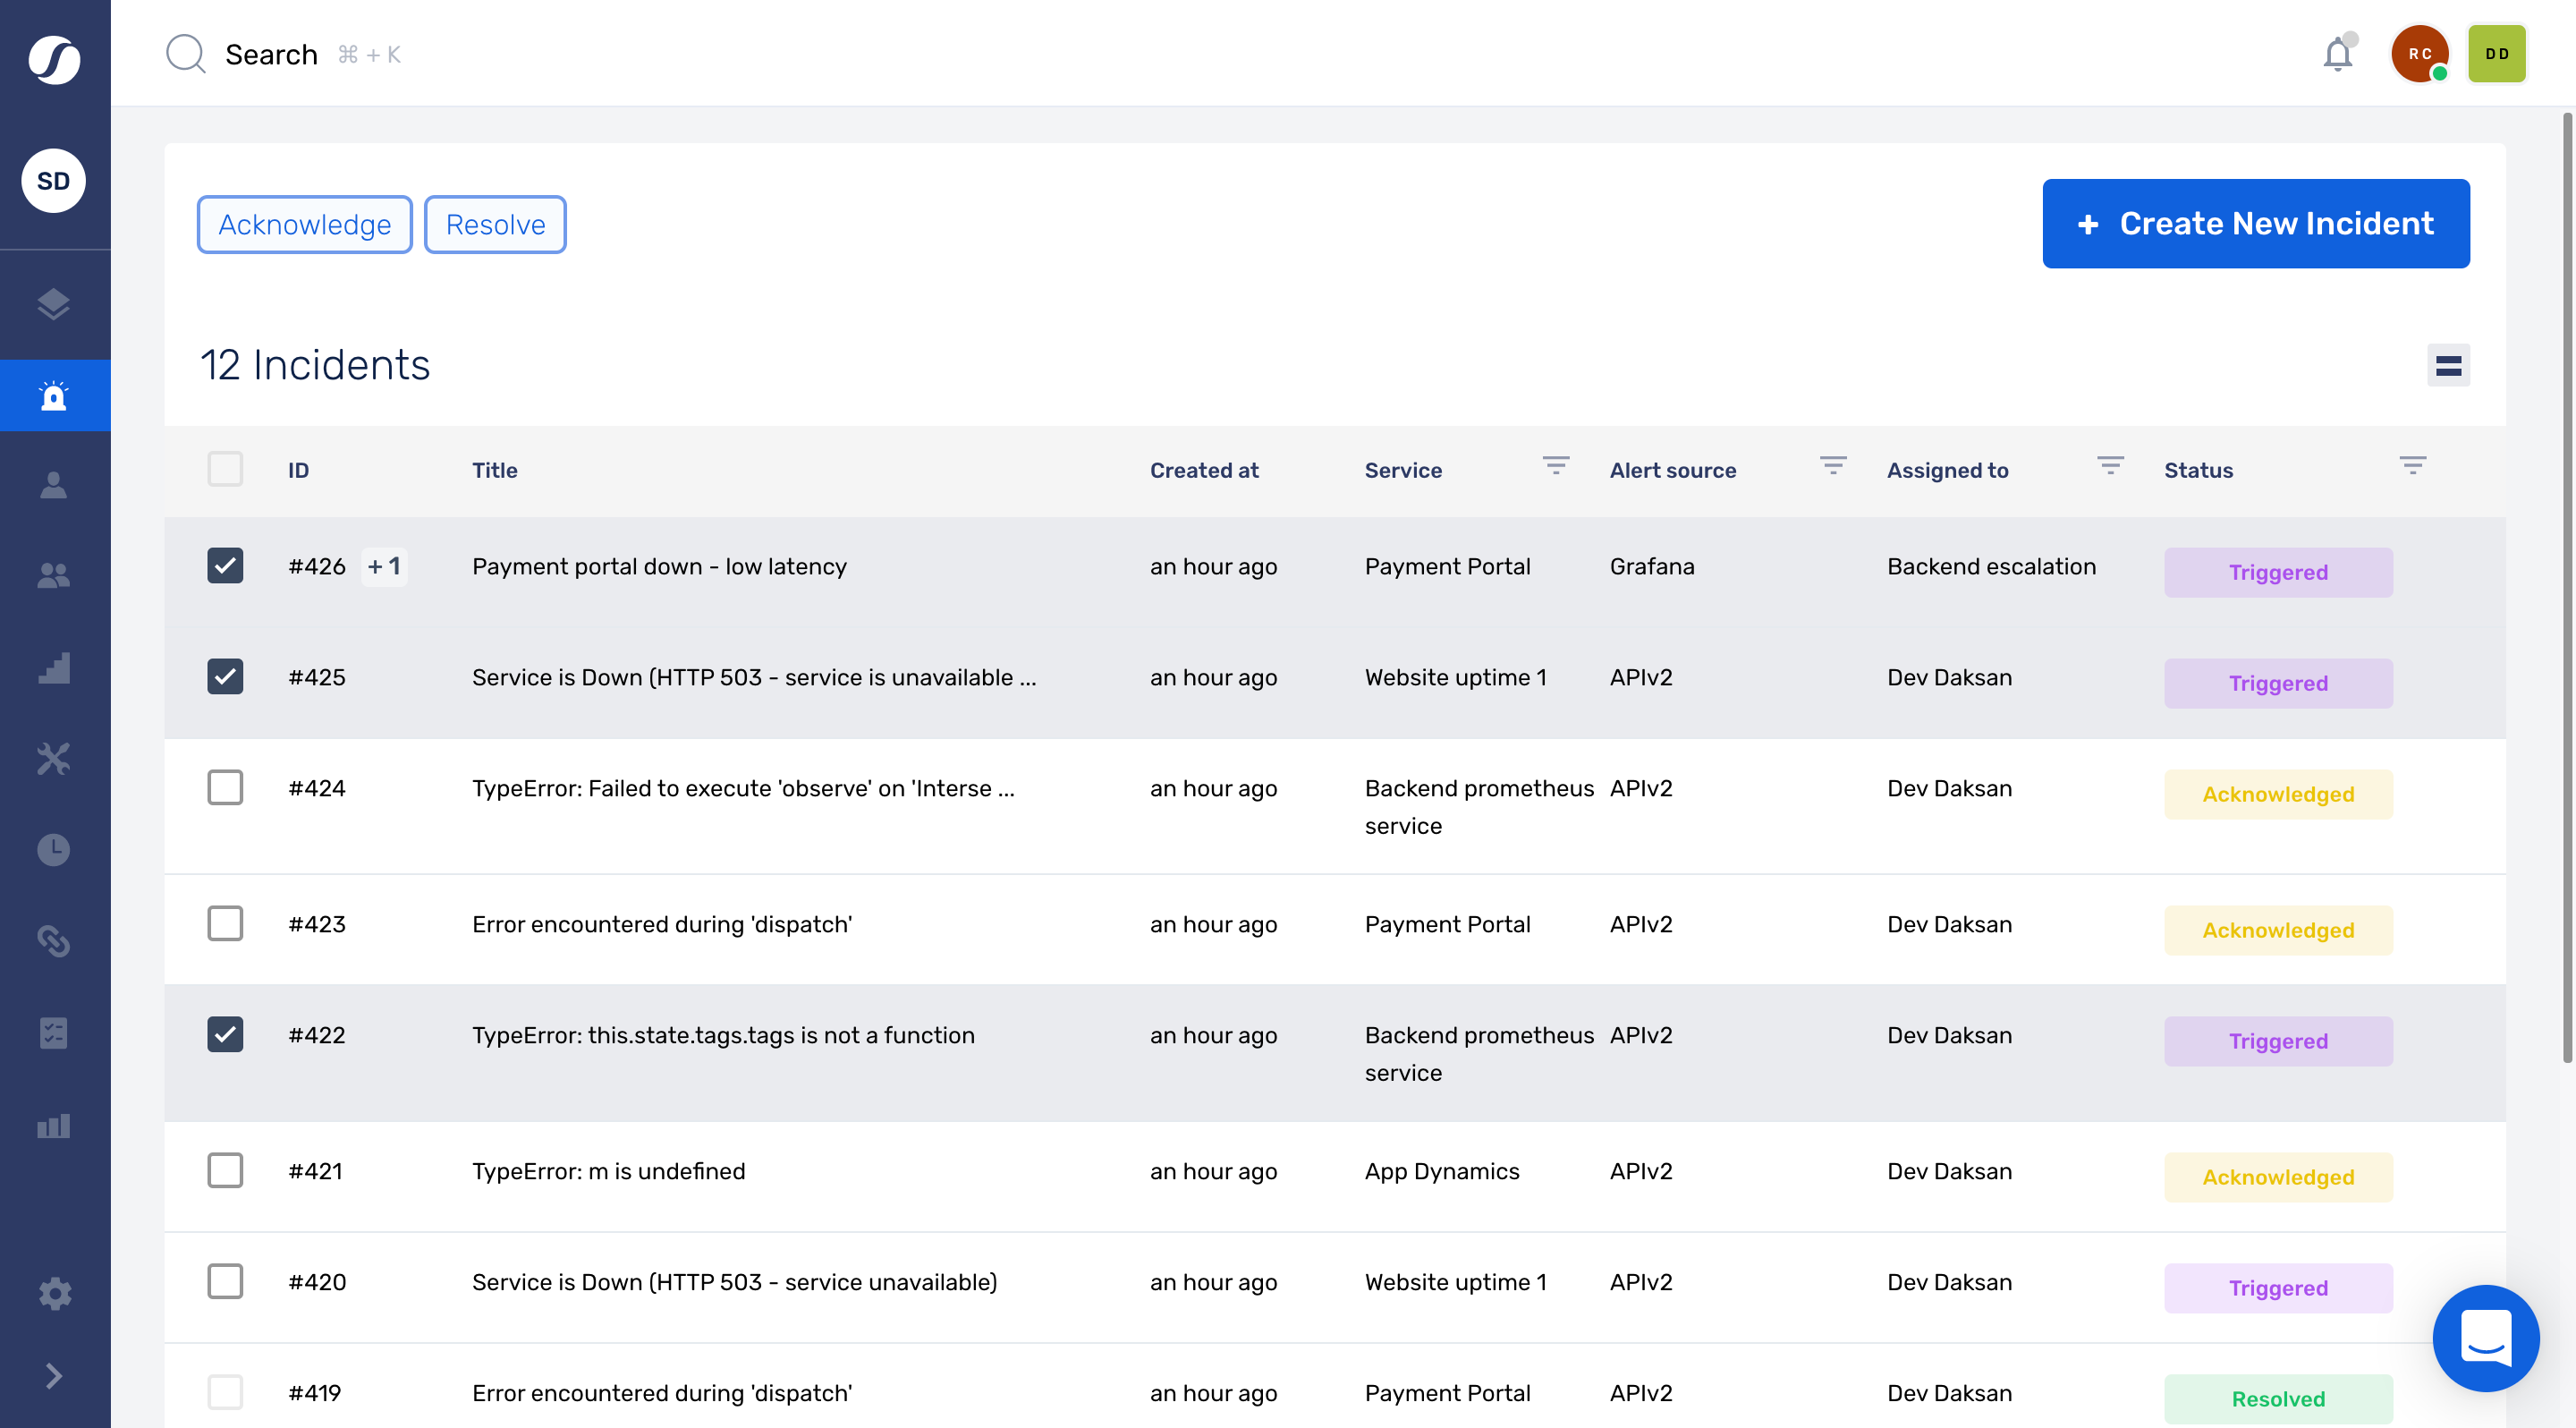The height and width of the screenshot is (1428, 2576).
Task: Toggle the select-all header checkbox
Action: coord(225,469)
